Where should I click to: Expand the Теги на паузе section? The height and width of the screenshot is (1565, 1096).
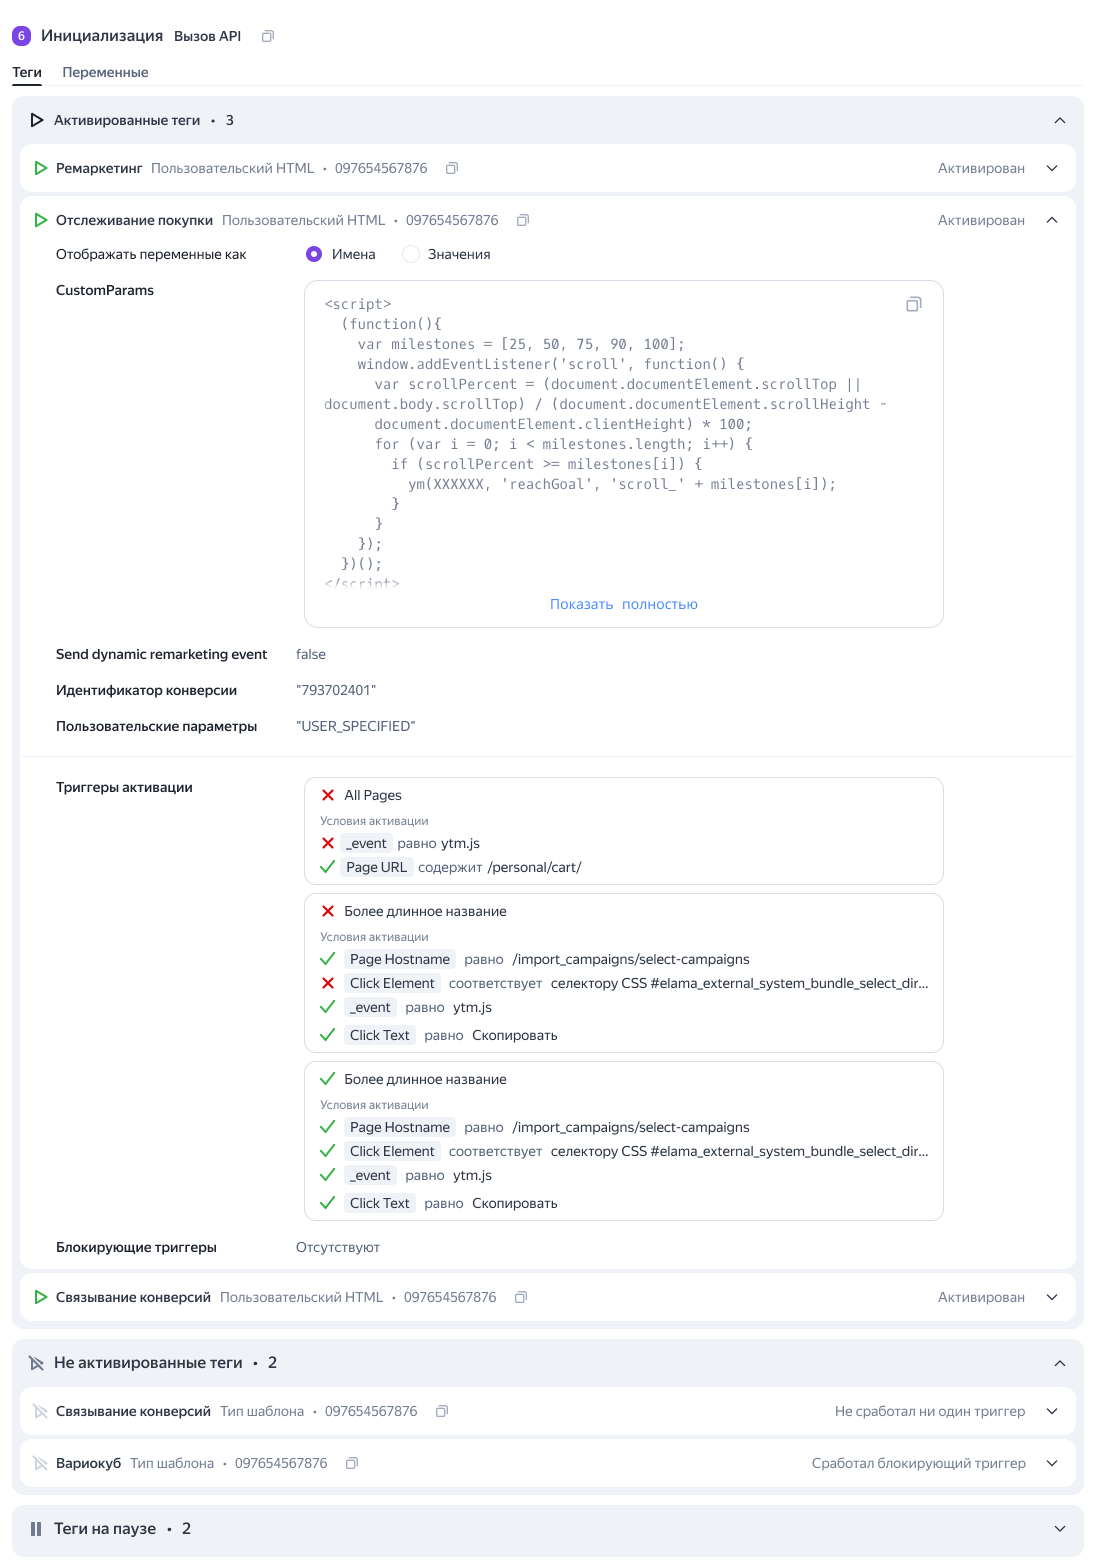coord(1060,1528)
